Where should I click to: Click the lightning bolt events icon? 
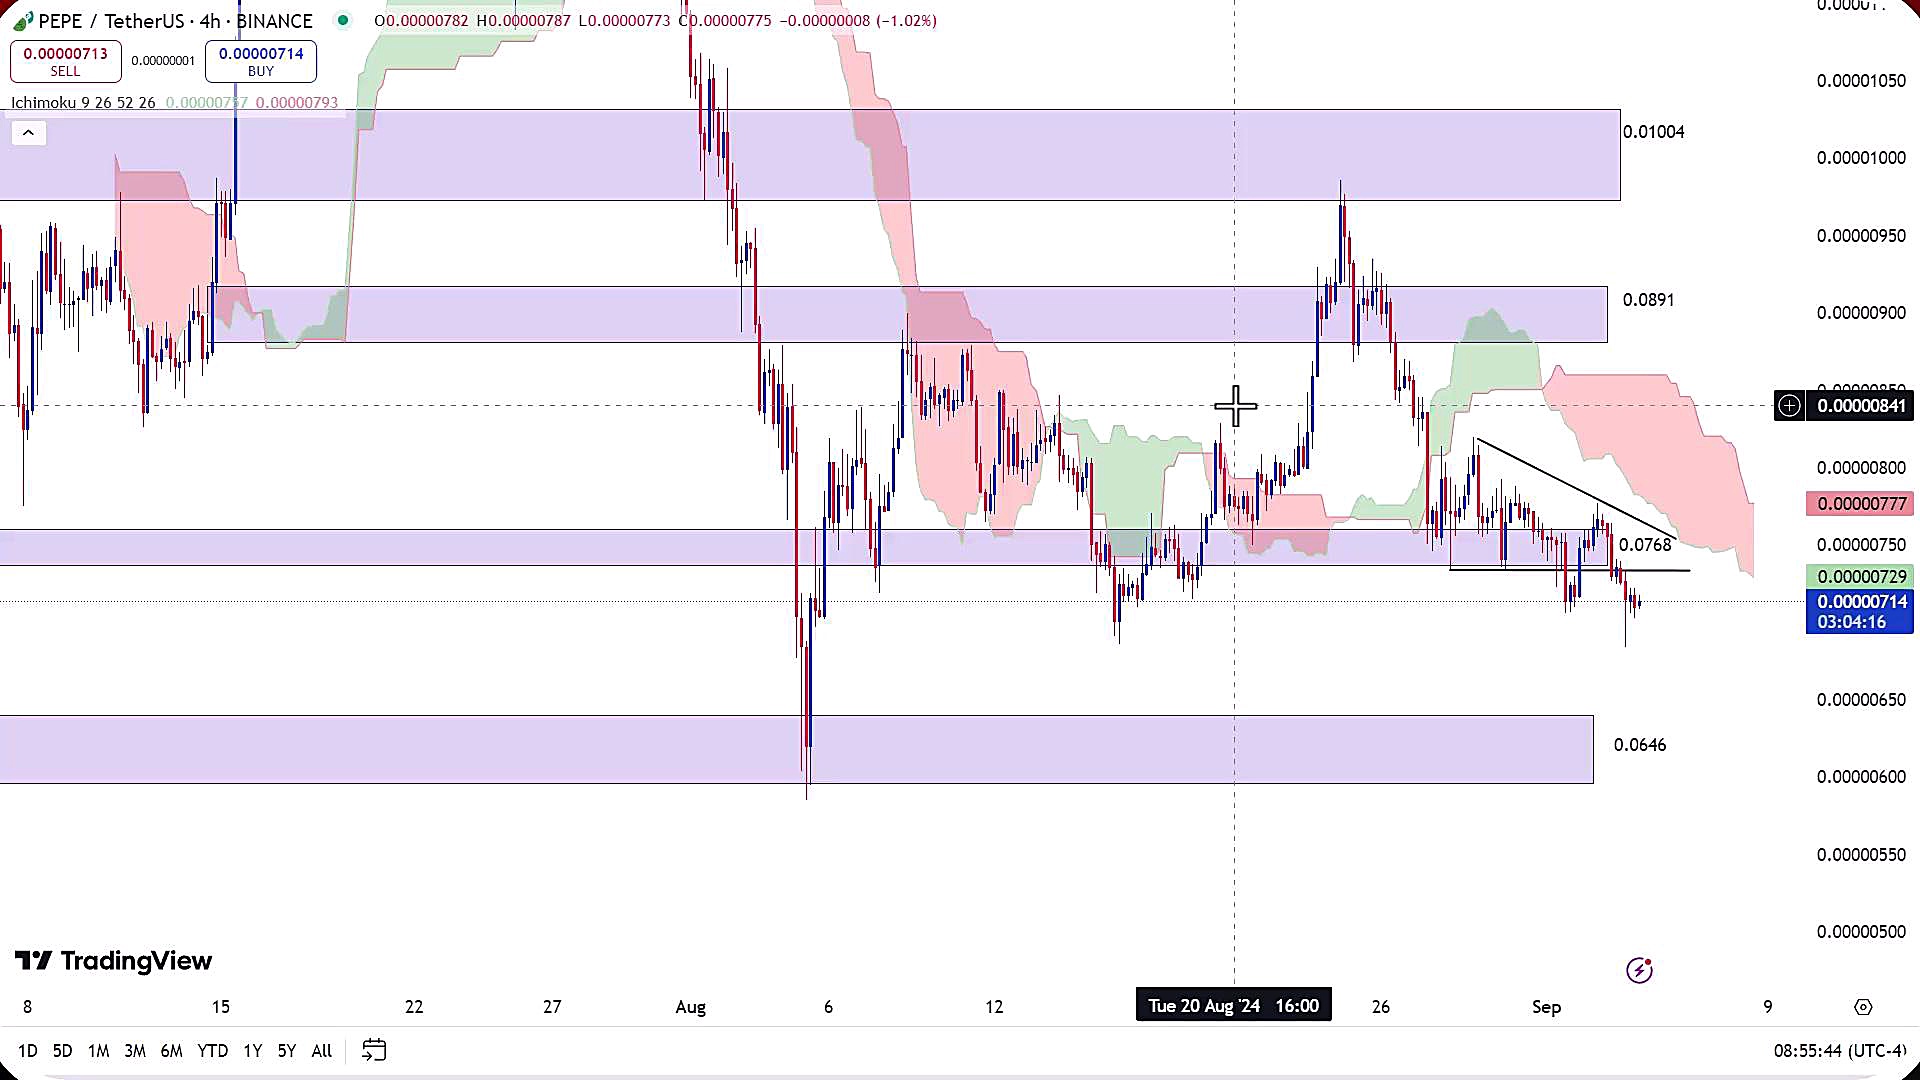pyautogui.click(x=1639, y=970)
